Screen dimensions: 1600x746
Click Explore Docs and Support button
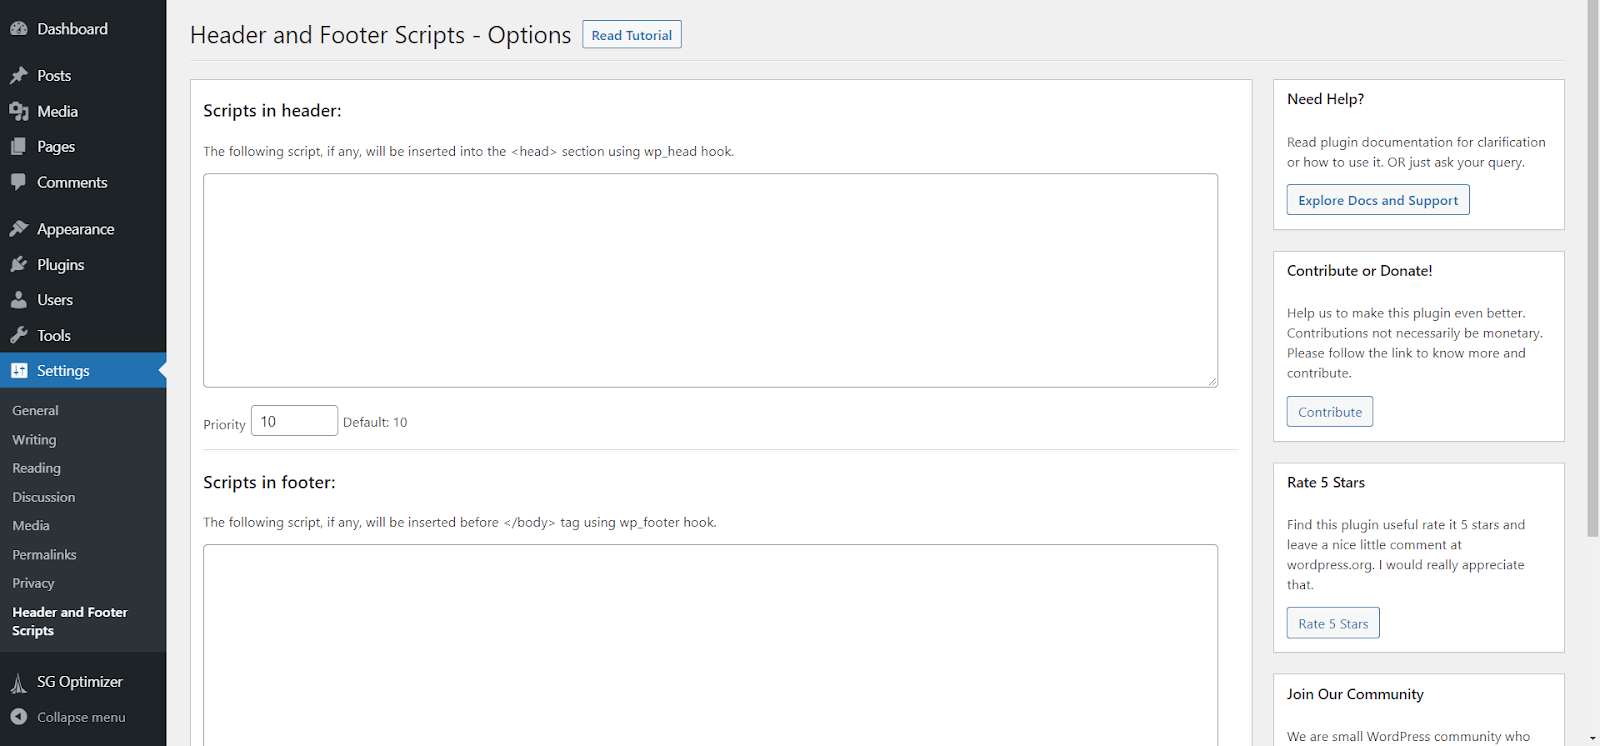[1378, 200]
